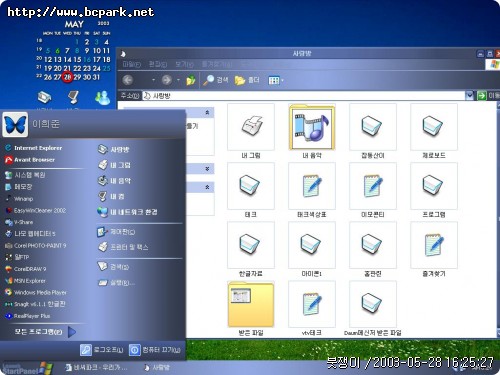This screenshot has height=375, width=500.
Task: Select the 아이콘1 folder
Action: click(x=312, y=249)
